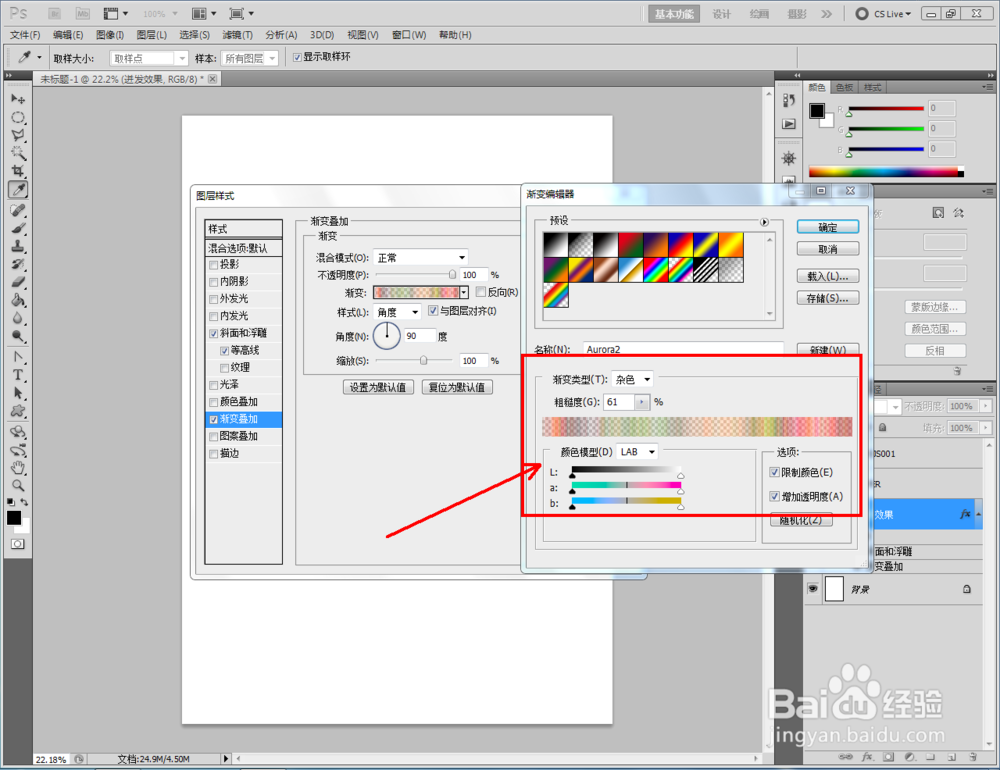This screenshot has width=1000, height=770.
Task: Select the Polygonal Lasso tool
Action: [18, 135]
